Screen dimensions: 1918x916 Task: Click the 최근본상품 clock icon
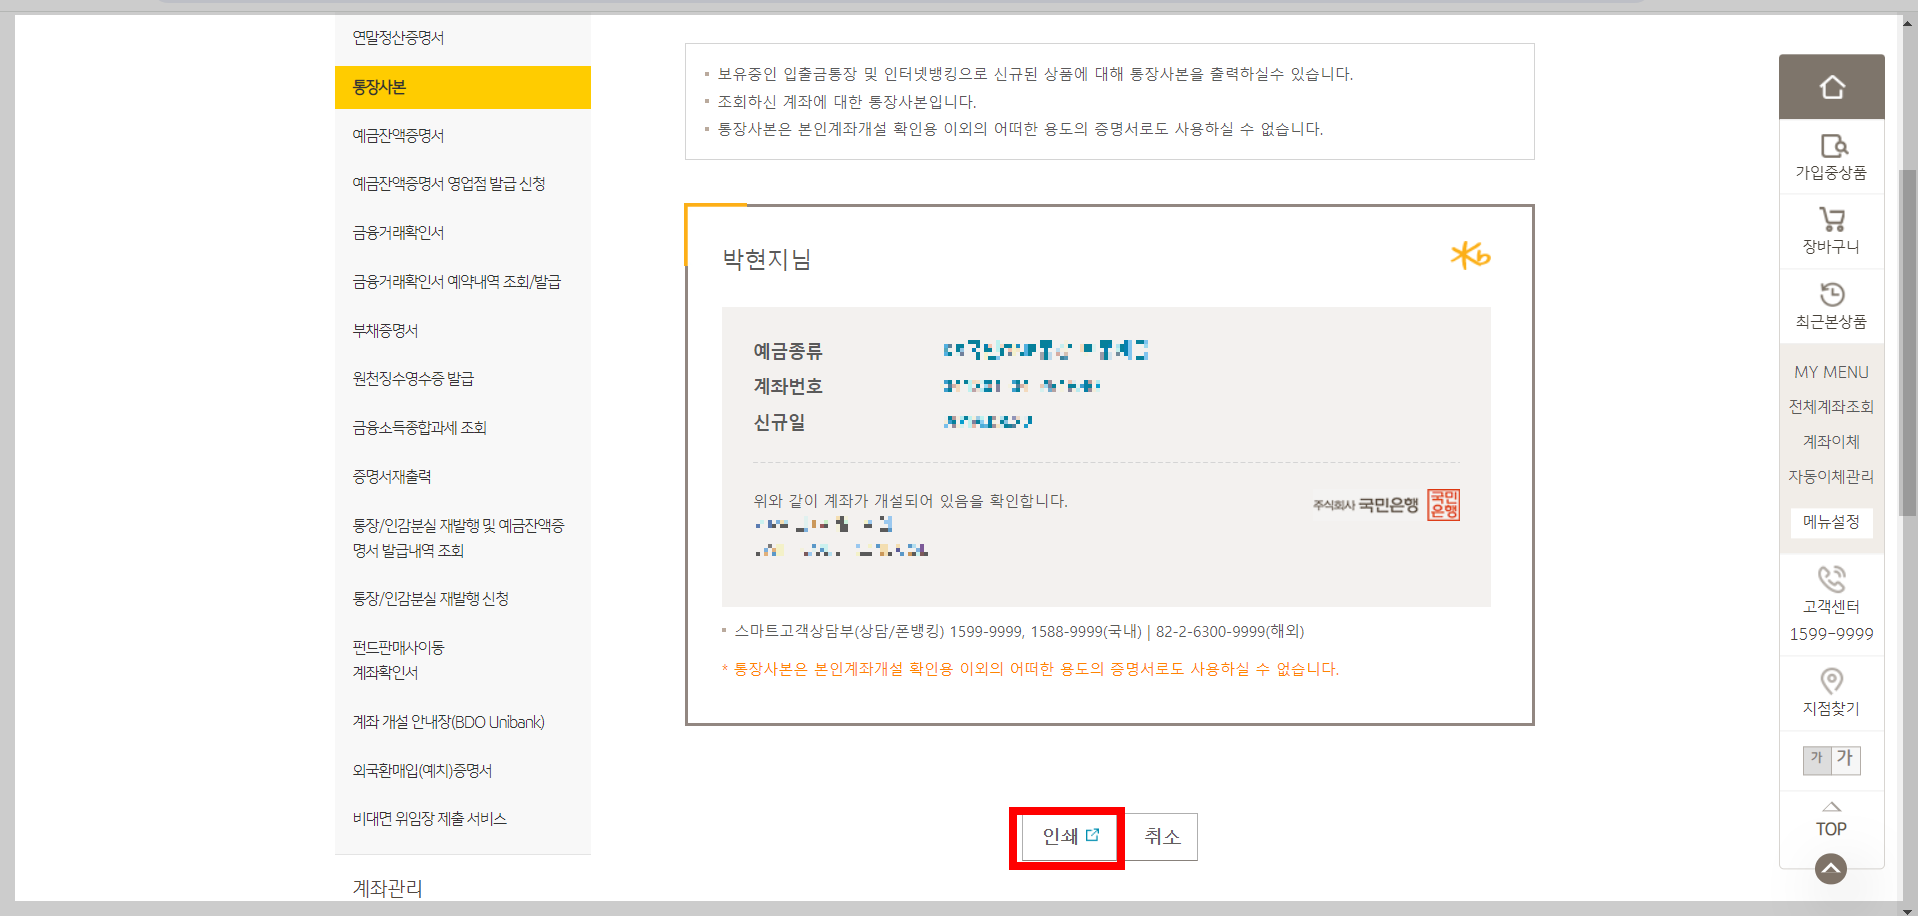[x=1831, y=293]
